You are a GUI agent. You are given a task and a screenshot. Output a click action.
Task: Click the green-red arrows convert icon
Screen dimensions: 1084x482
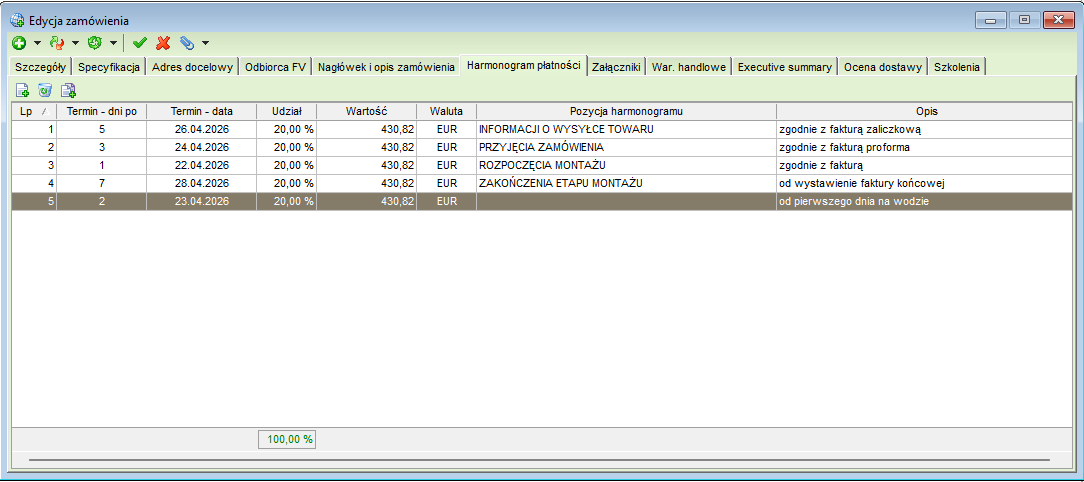coord(57,43)
